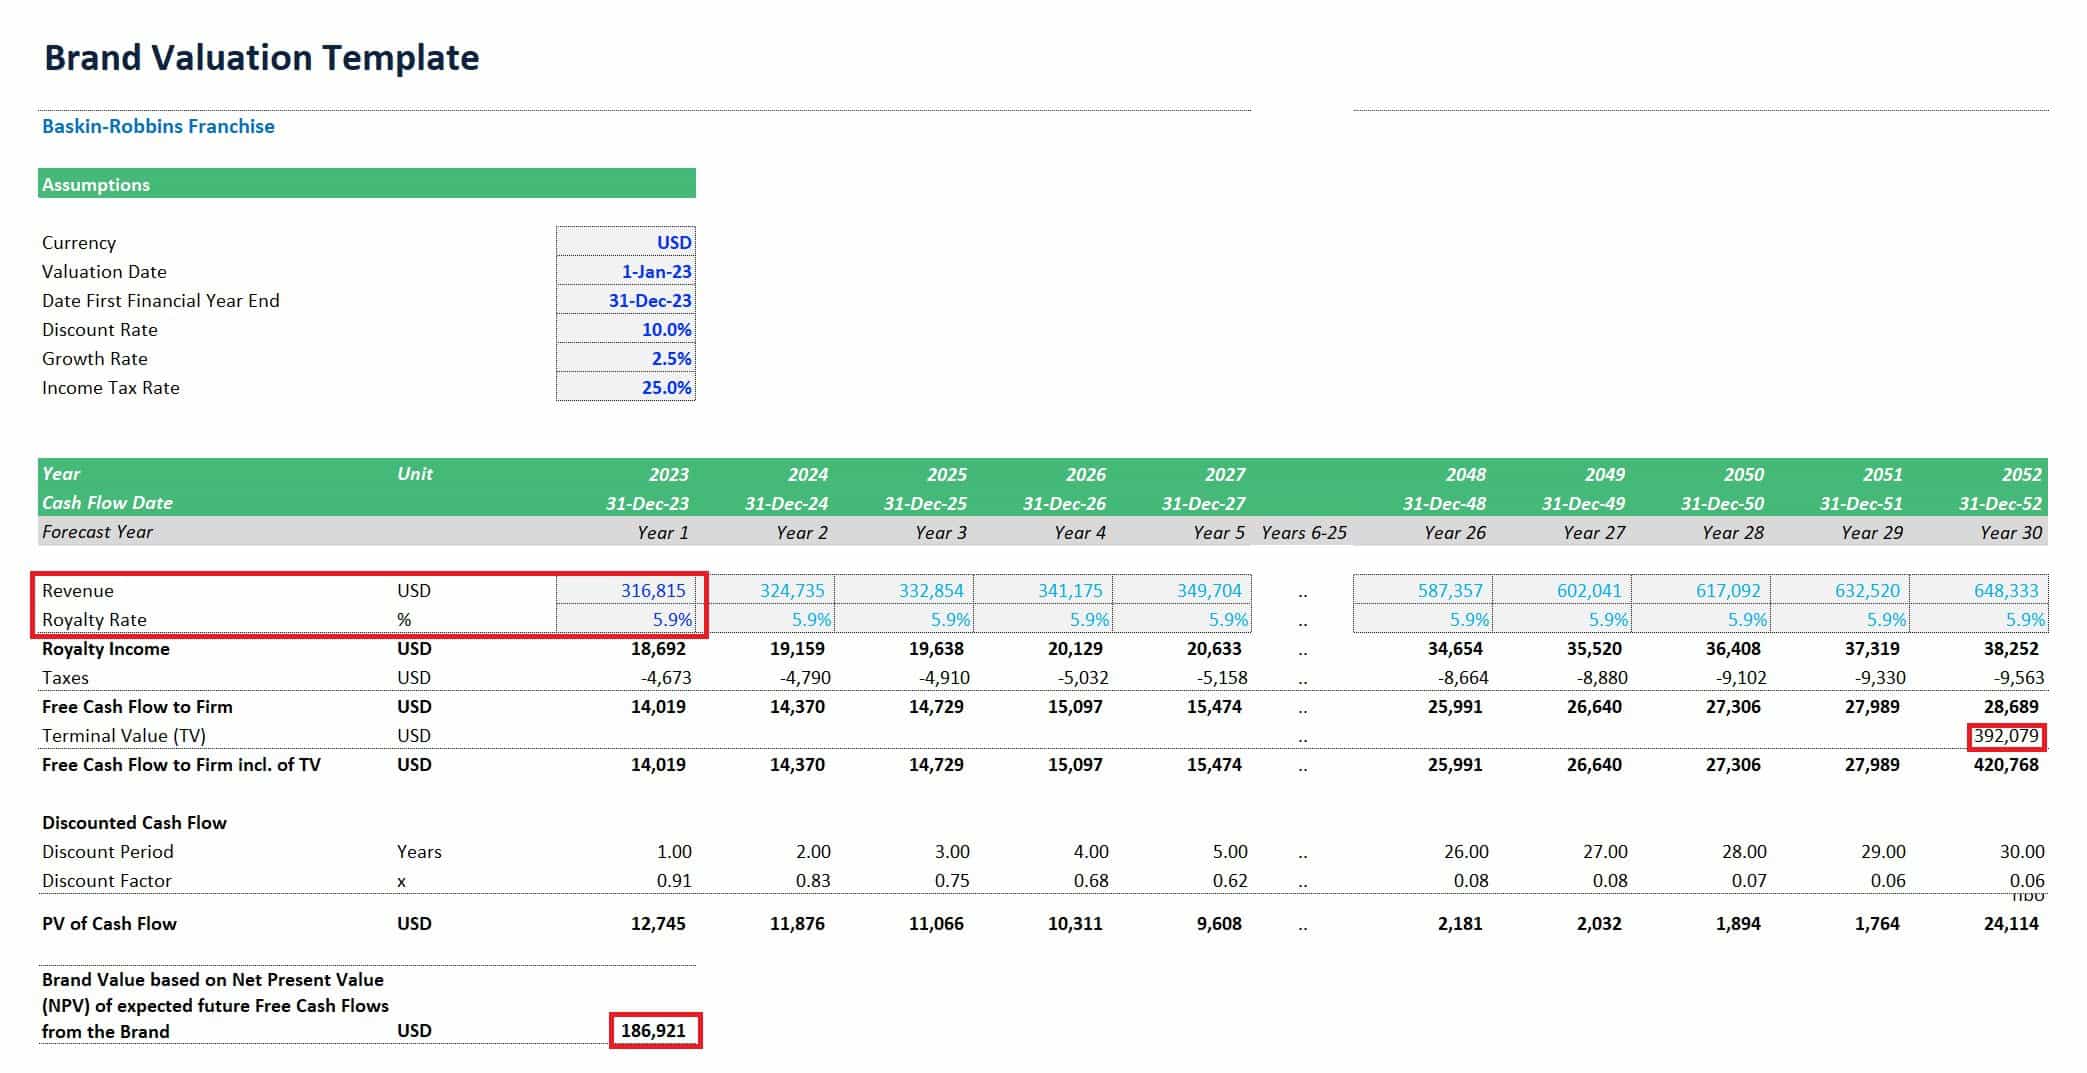Click the 2052 Revenue cell 648,333
Viewport: 2087px width, 1073px height.
click(1979, 590)
